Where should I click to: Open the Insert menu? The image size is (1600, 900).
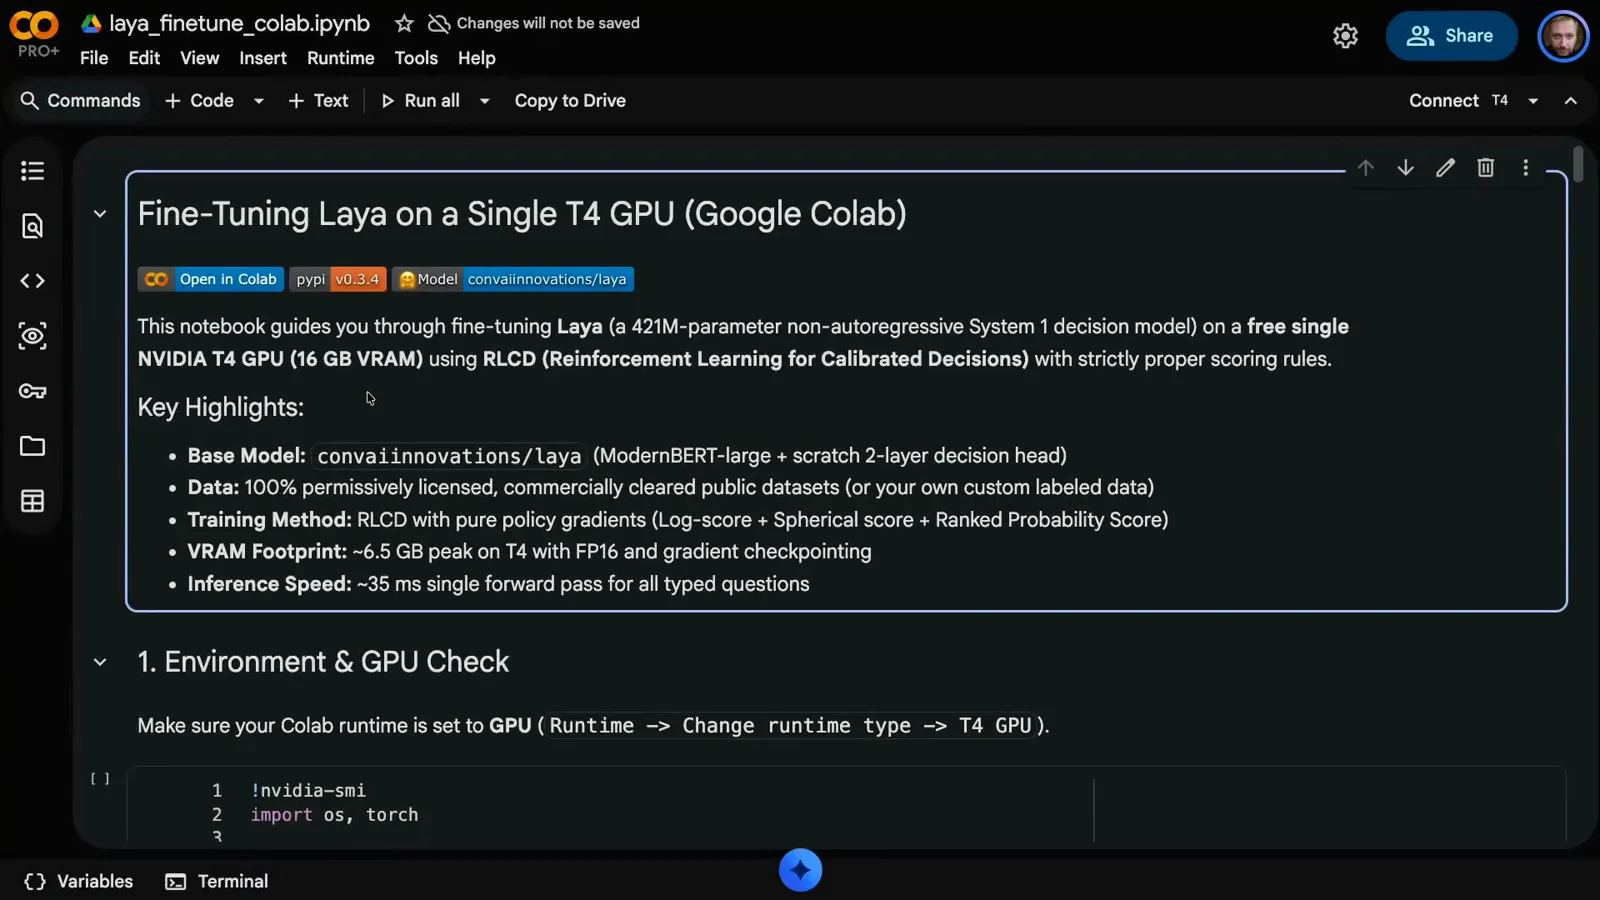point(263,58)
